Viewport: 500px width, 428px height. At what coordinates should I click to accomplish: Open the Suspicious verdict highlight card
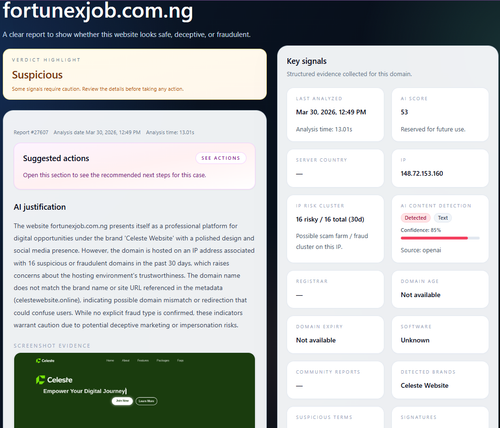(135, 74)
